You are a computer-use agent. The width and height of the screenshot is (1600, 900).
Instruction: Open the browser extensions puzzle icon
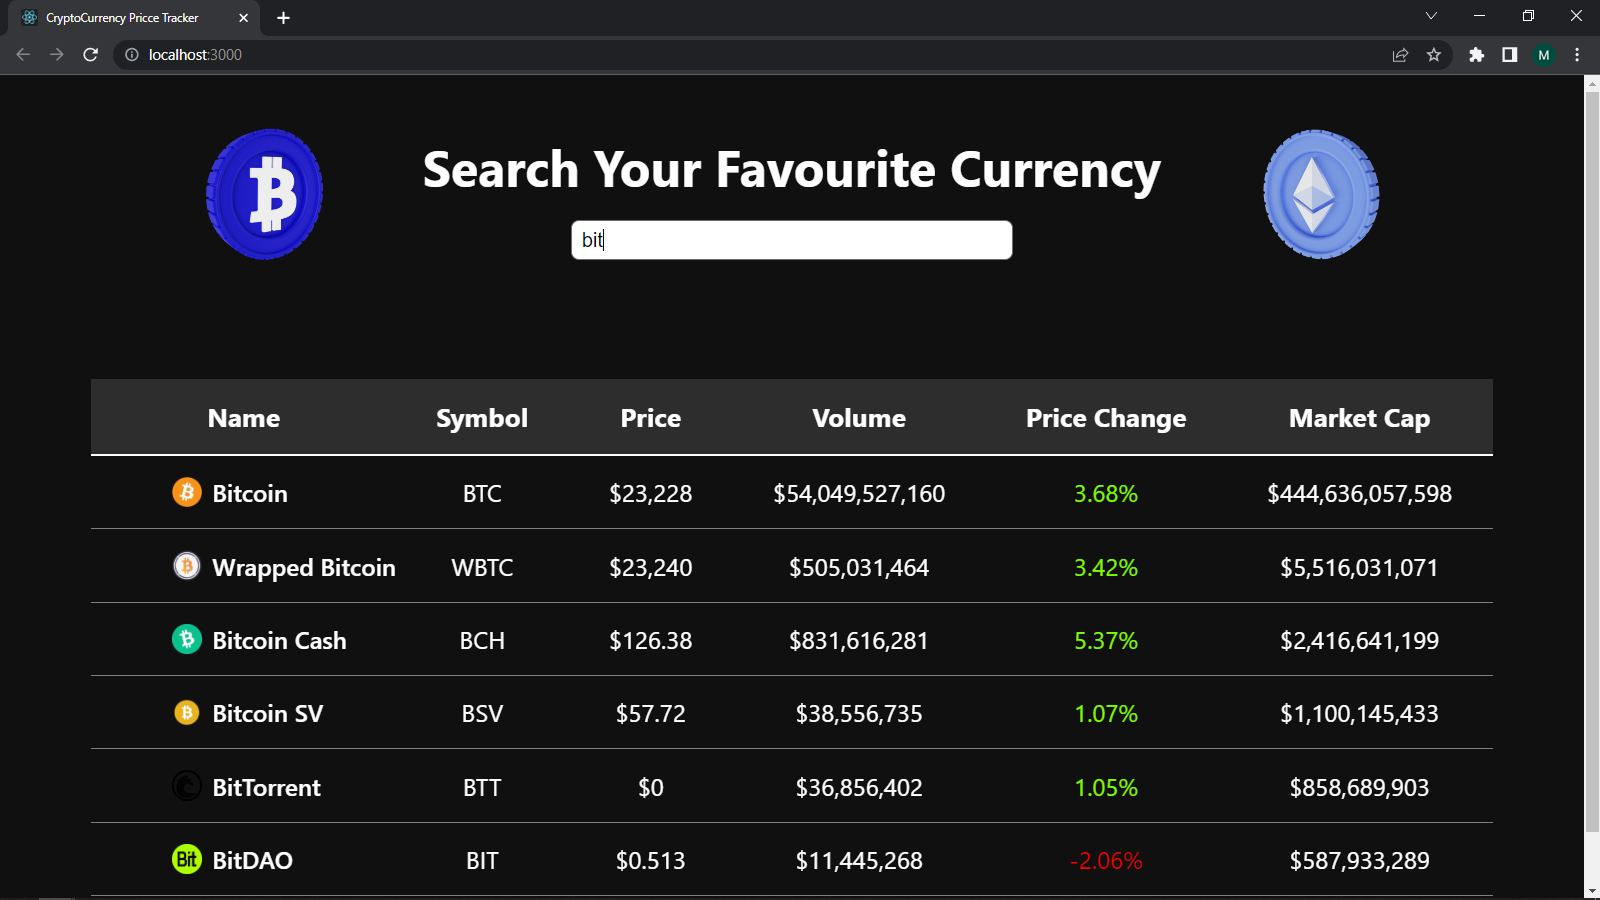click(x=1476, y=55)
